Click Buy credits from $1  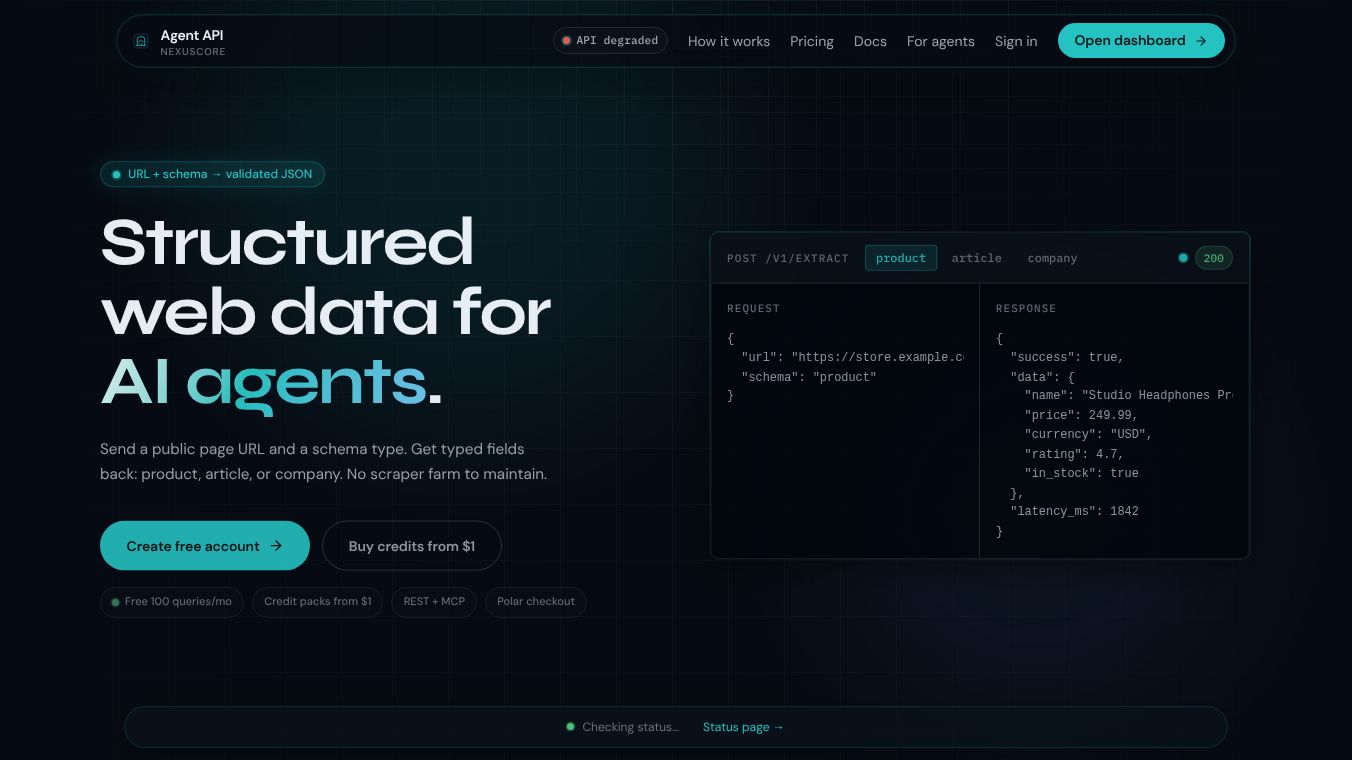point(412,546)
